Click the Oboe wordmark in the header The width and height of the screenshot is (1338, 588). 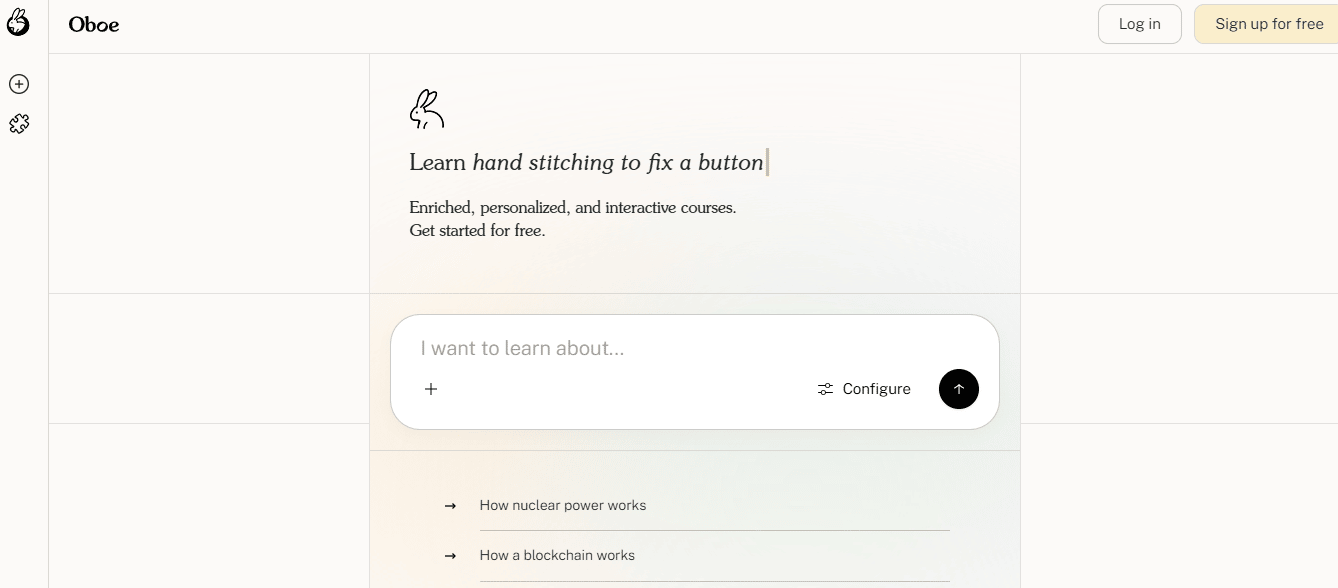(x=94, y=25)
